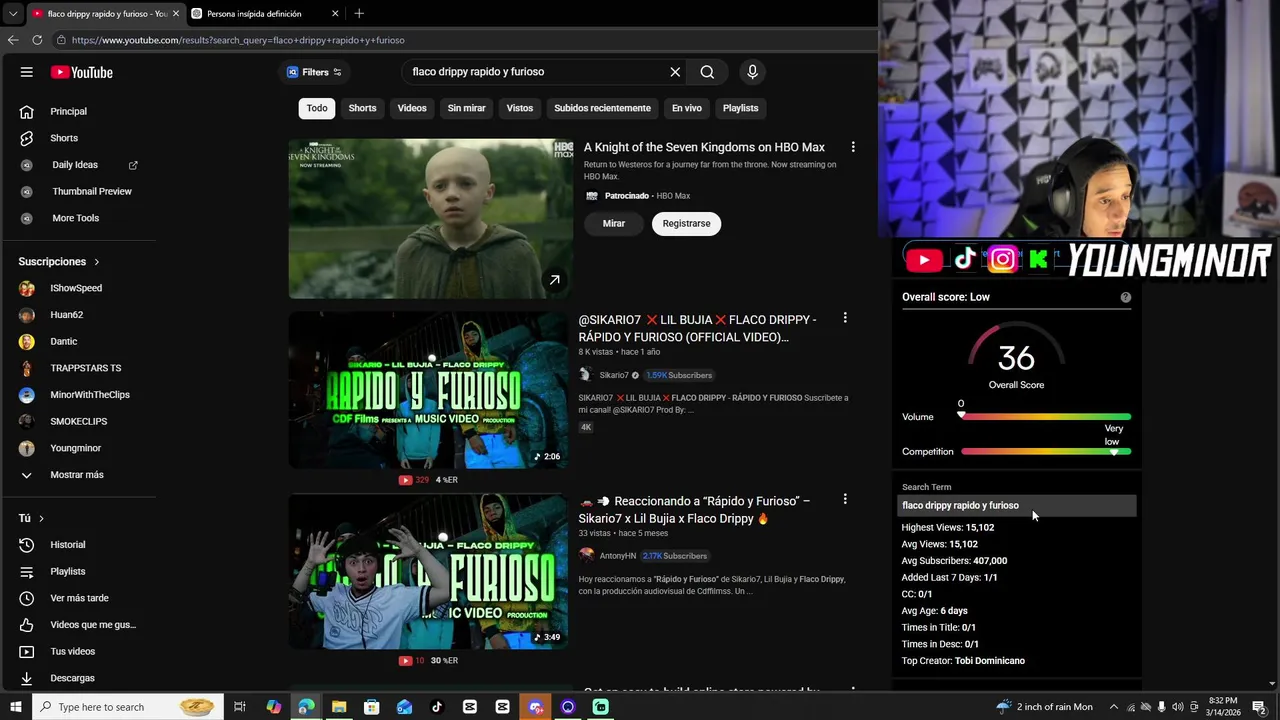
Task: Select the En vivo filter chip
Action: [687, 108]
